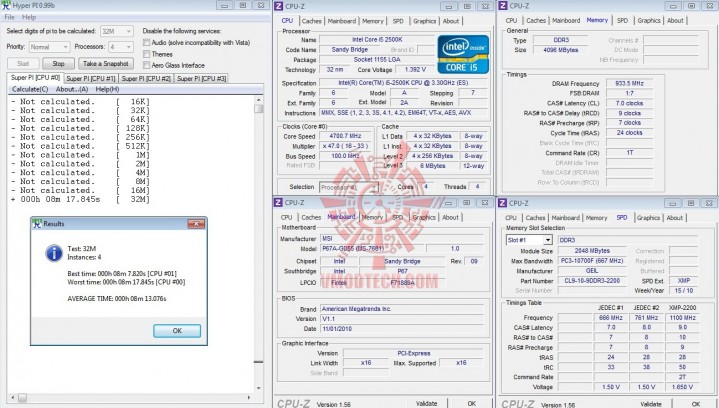Click the DRAM Frequency 933.5 MHz value
The height and width of the screenshot is (408, 719).
coord(630,83)
